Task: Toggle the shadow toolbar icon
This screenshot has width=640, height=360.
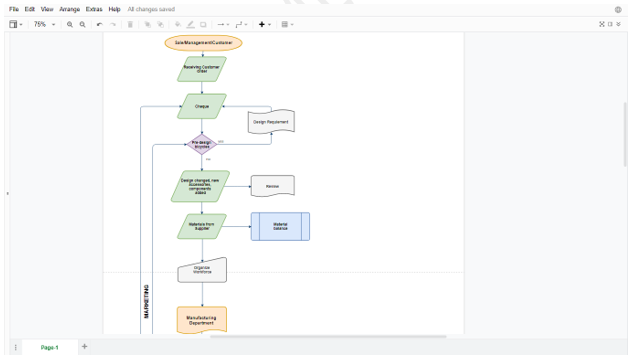Action: [x=203, y=24]
